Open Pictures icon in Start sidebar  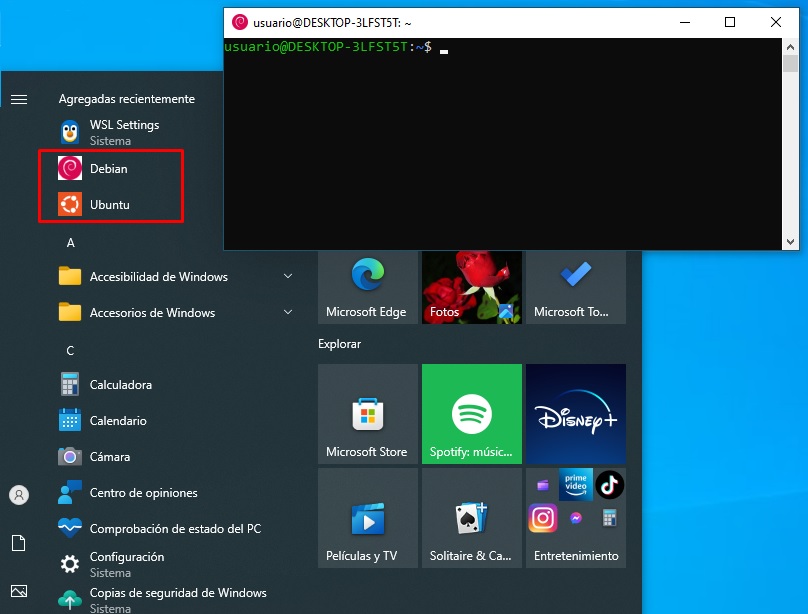click(x=19, y=591)
